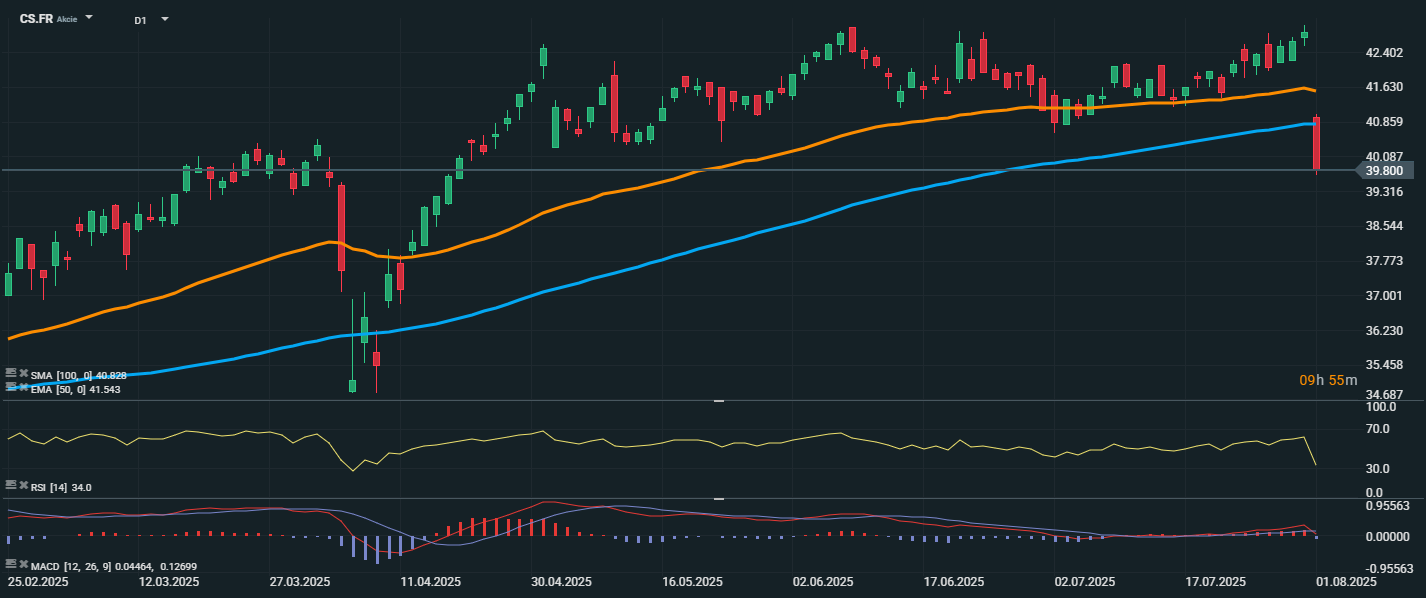Viewport: 1426px width, 598px height.
Task: Click the 02.06.2025 date label
Action: pos(823,581)
